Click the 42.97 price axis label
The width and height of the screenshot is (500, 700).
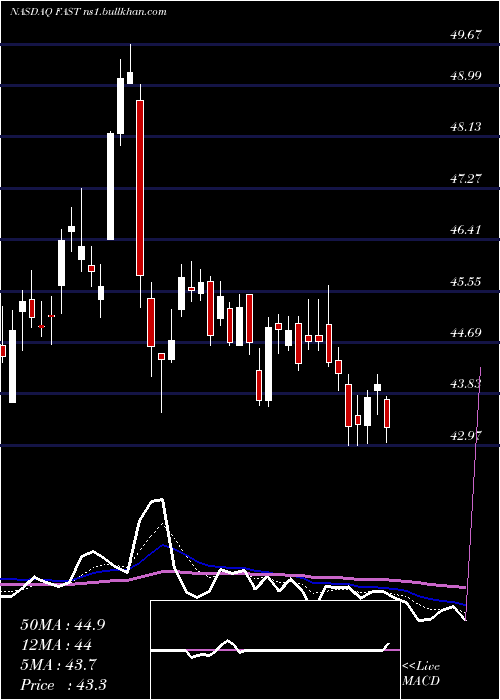467,436
